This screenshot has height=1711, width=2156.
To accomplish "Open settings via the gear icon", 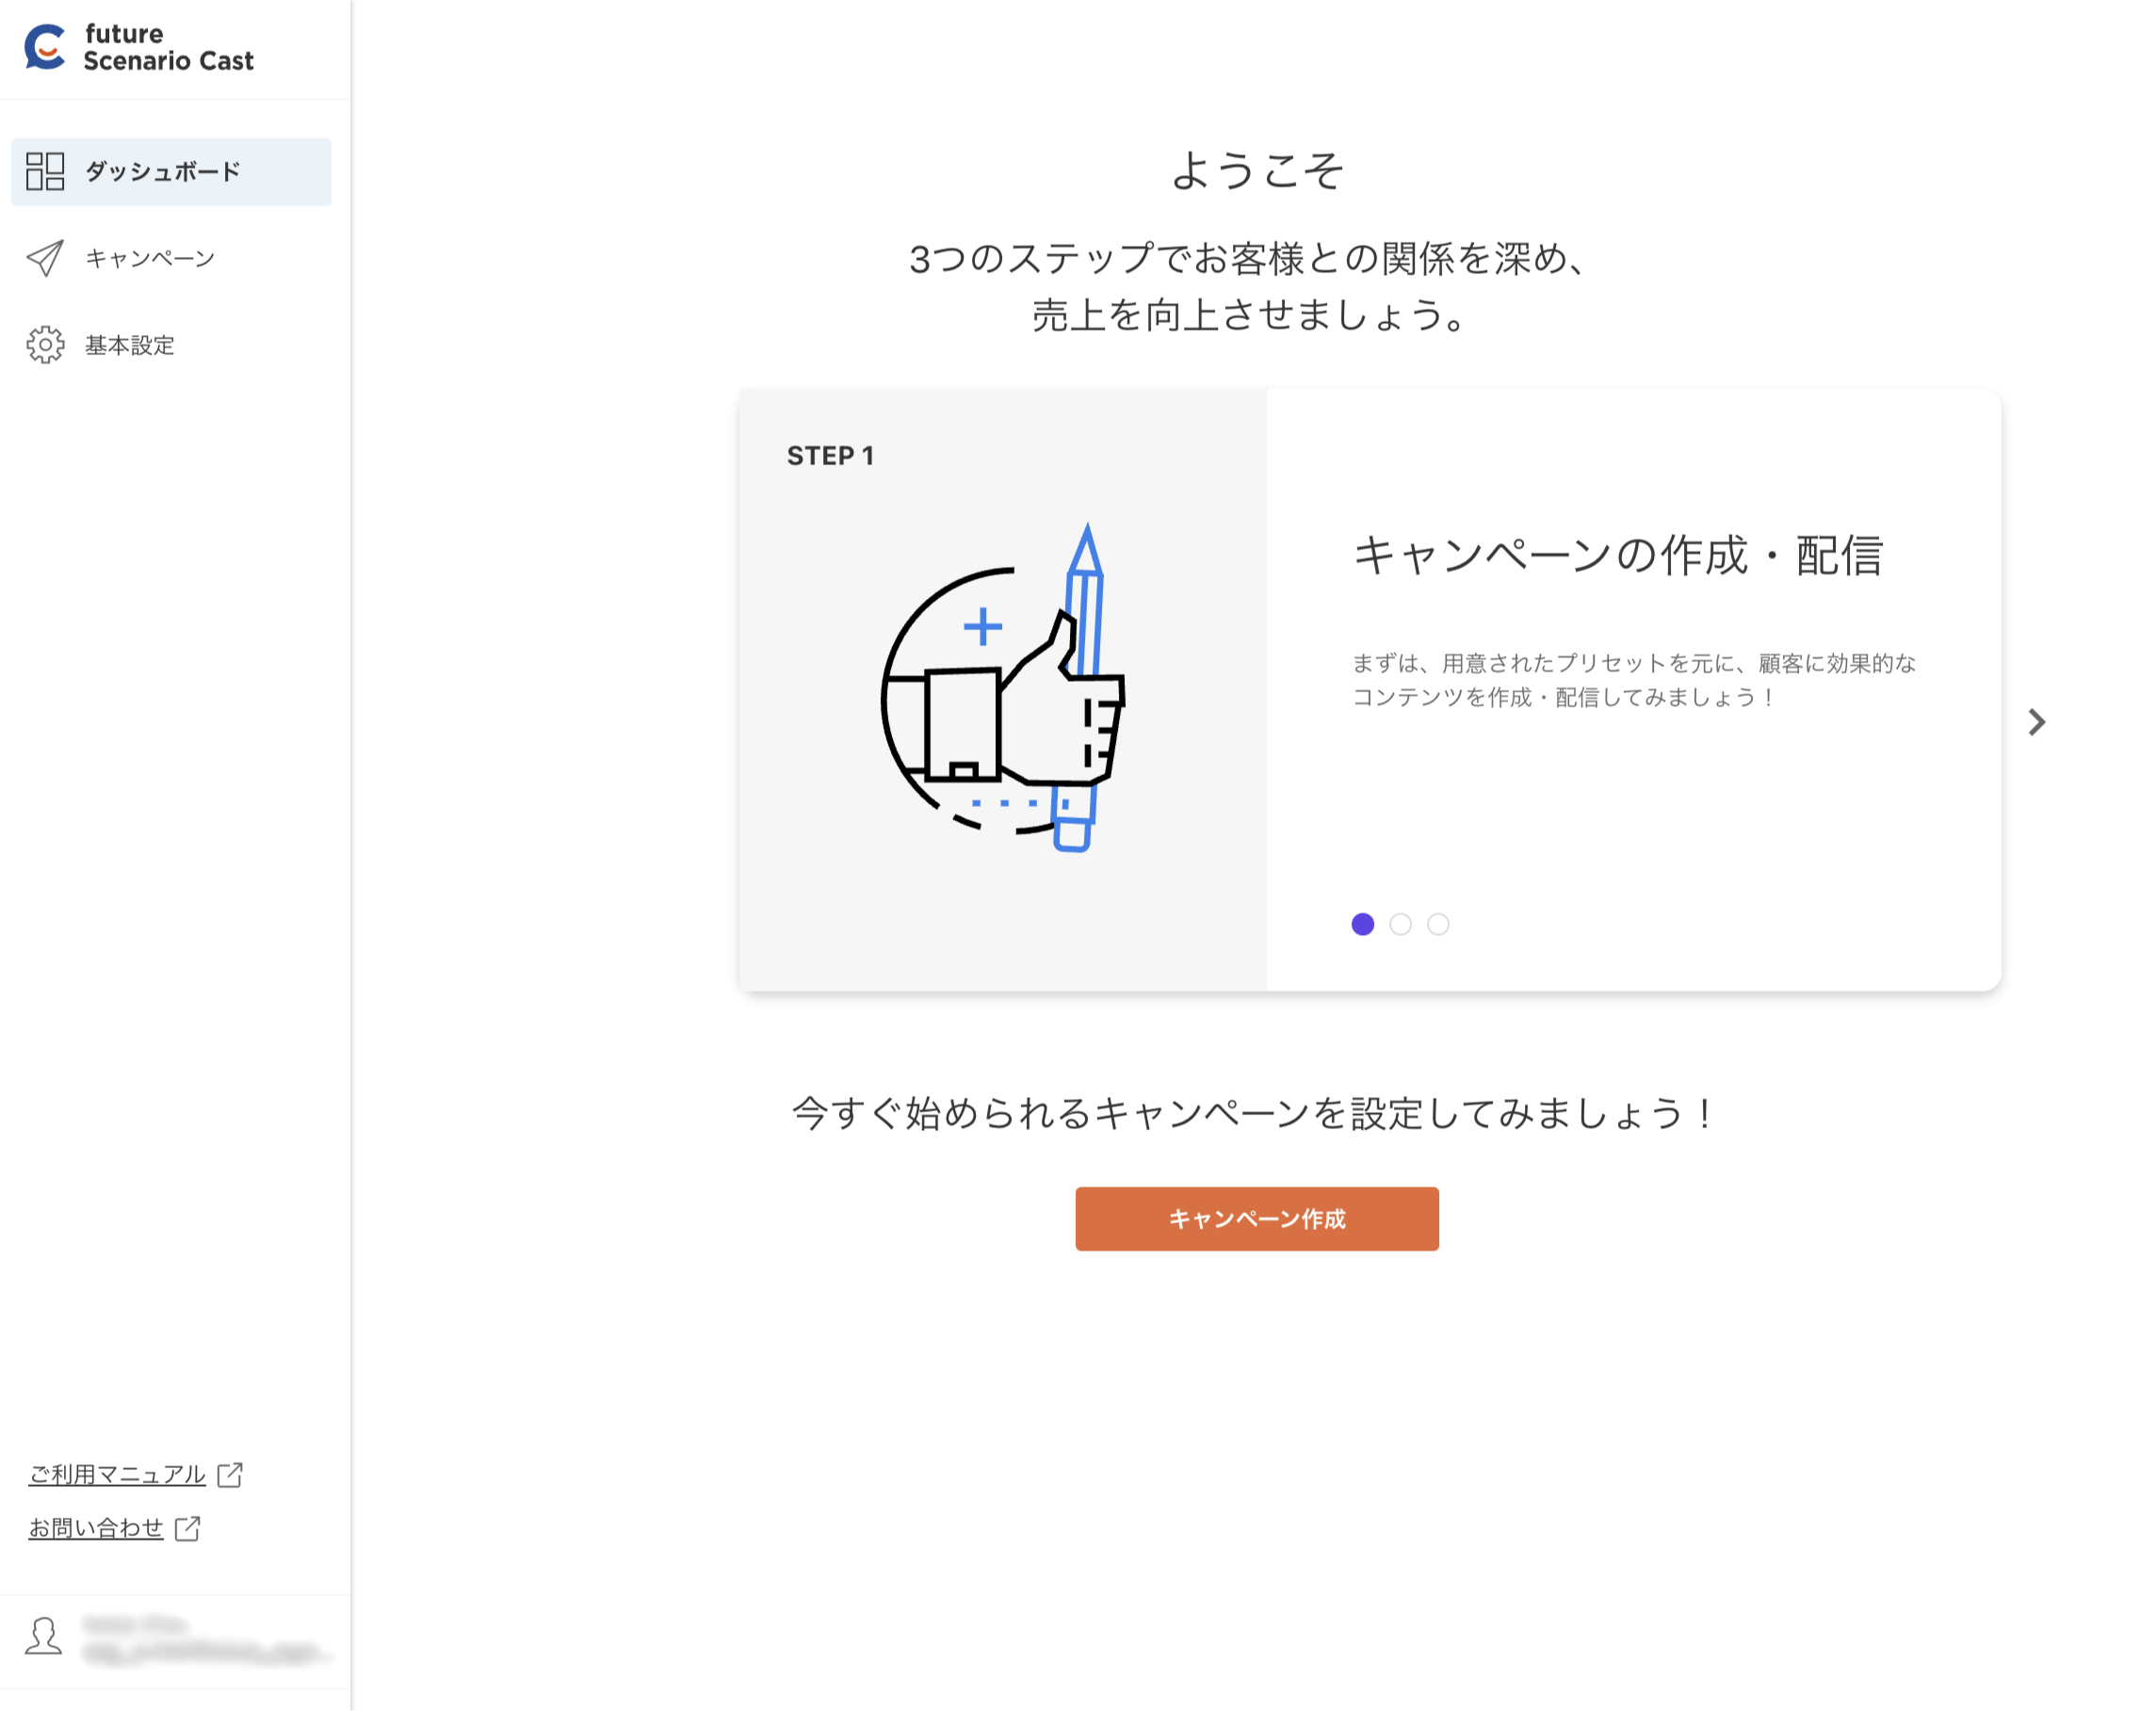I will (44, 345).
